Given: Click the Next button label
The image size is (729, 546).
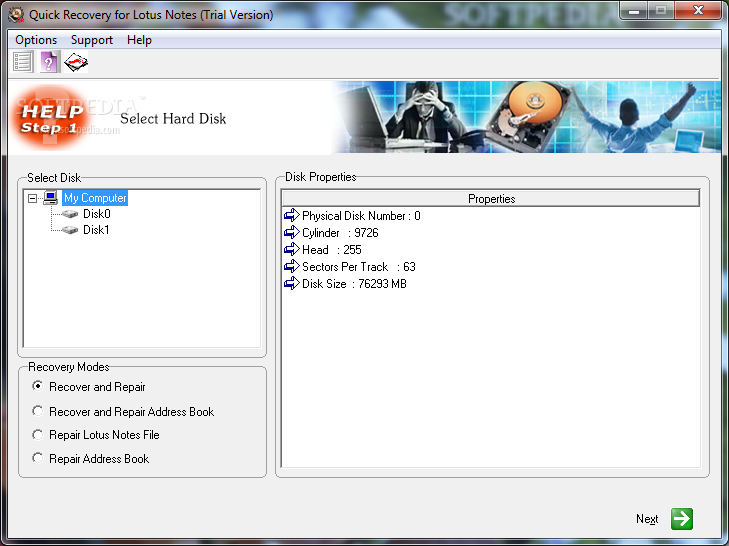Looking at the screenshot, I should coord(647,519).
